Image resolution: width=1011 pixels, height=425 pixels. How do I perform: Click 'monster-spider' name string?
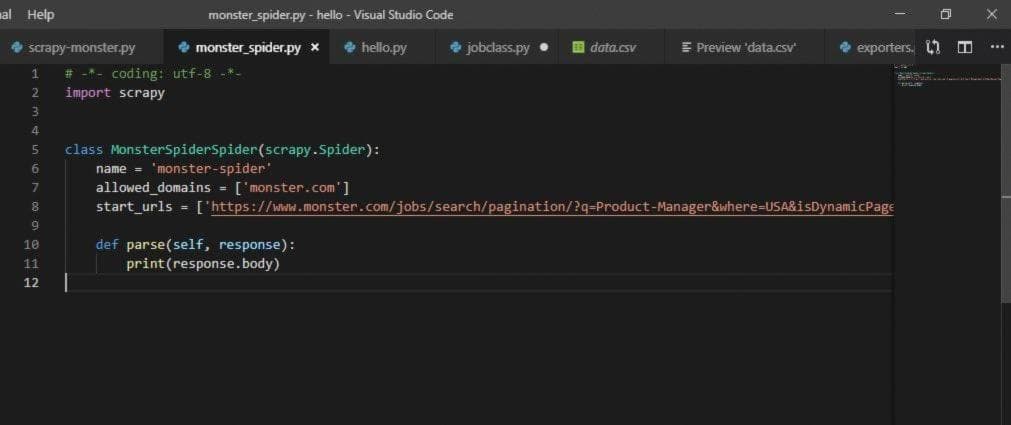210,168
